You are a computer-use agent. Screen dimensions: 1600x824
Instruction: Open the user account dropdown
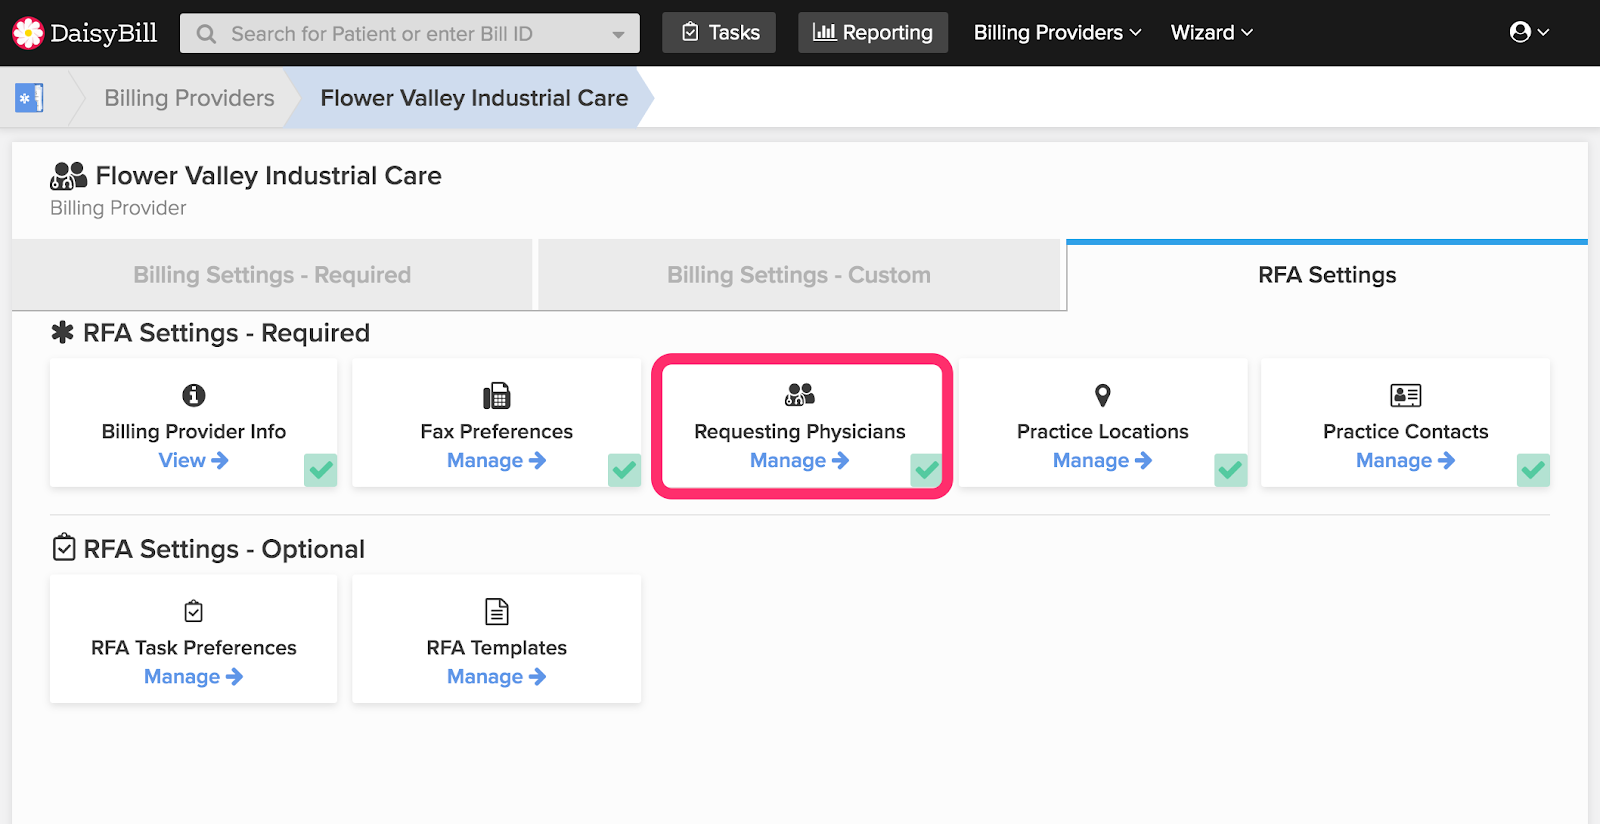(1528, 33)
